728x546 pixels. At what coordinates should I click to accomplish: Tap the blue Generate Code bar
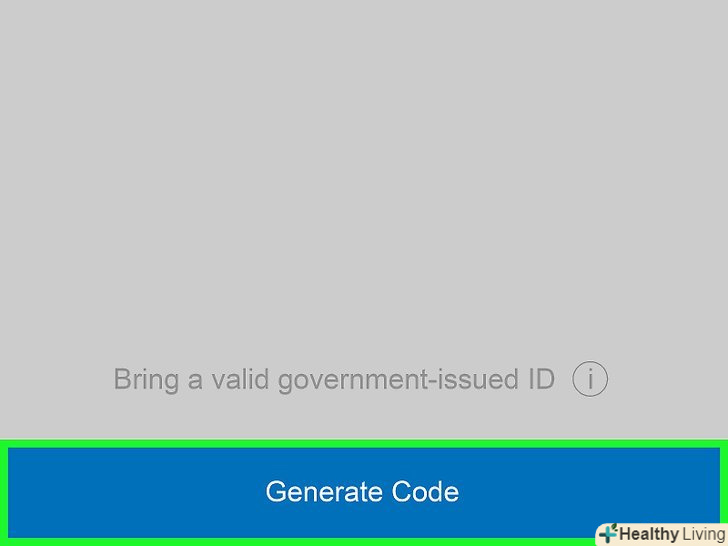coord(364,493)
